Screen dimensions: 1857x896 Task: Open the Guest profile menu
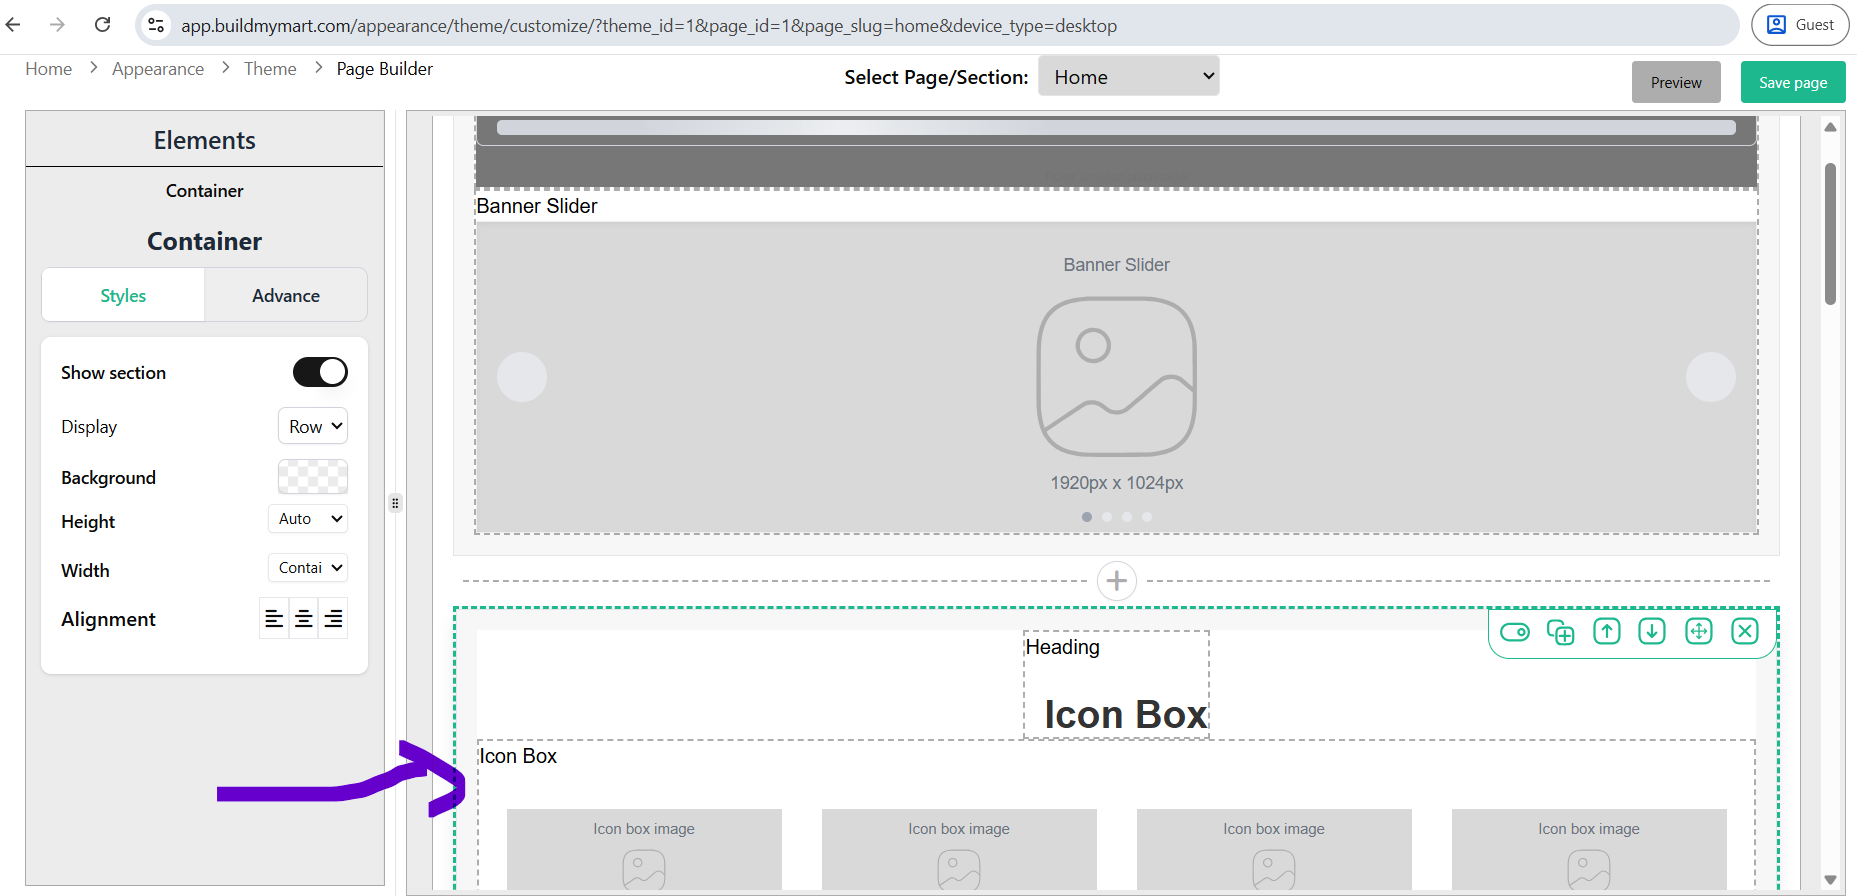pyautogui.click(x=1800, y=25)
